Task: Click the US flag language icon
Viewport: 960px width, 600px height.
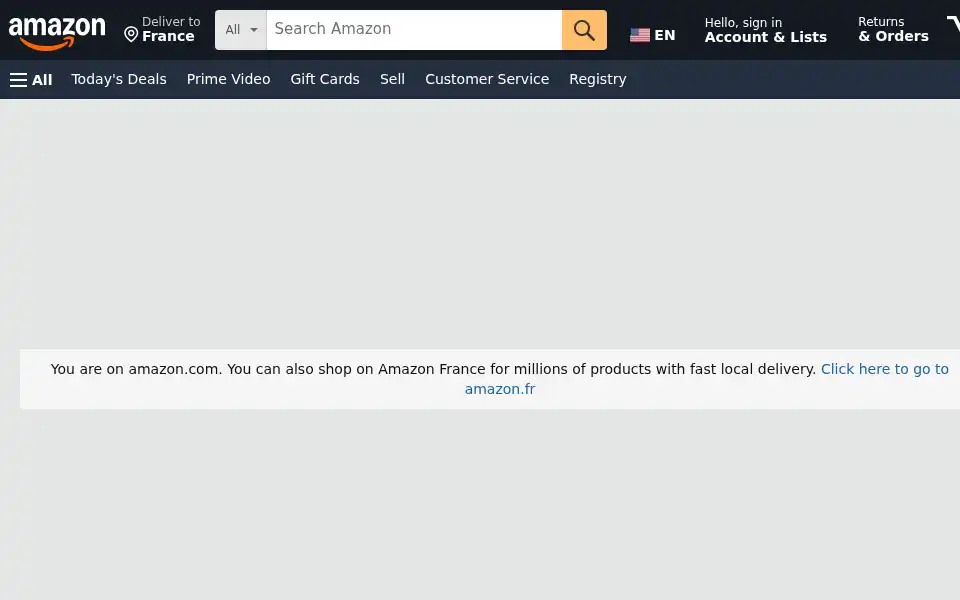Action: (x=640, y=36)
